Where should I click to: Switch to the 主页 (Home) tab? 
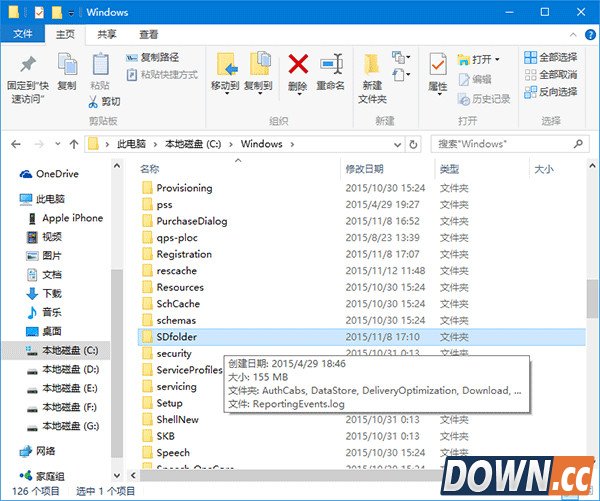coord(65,34)
